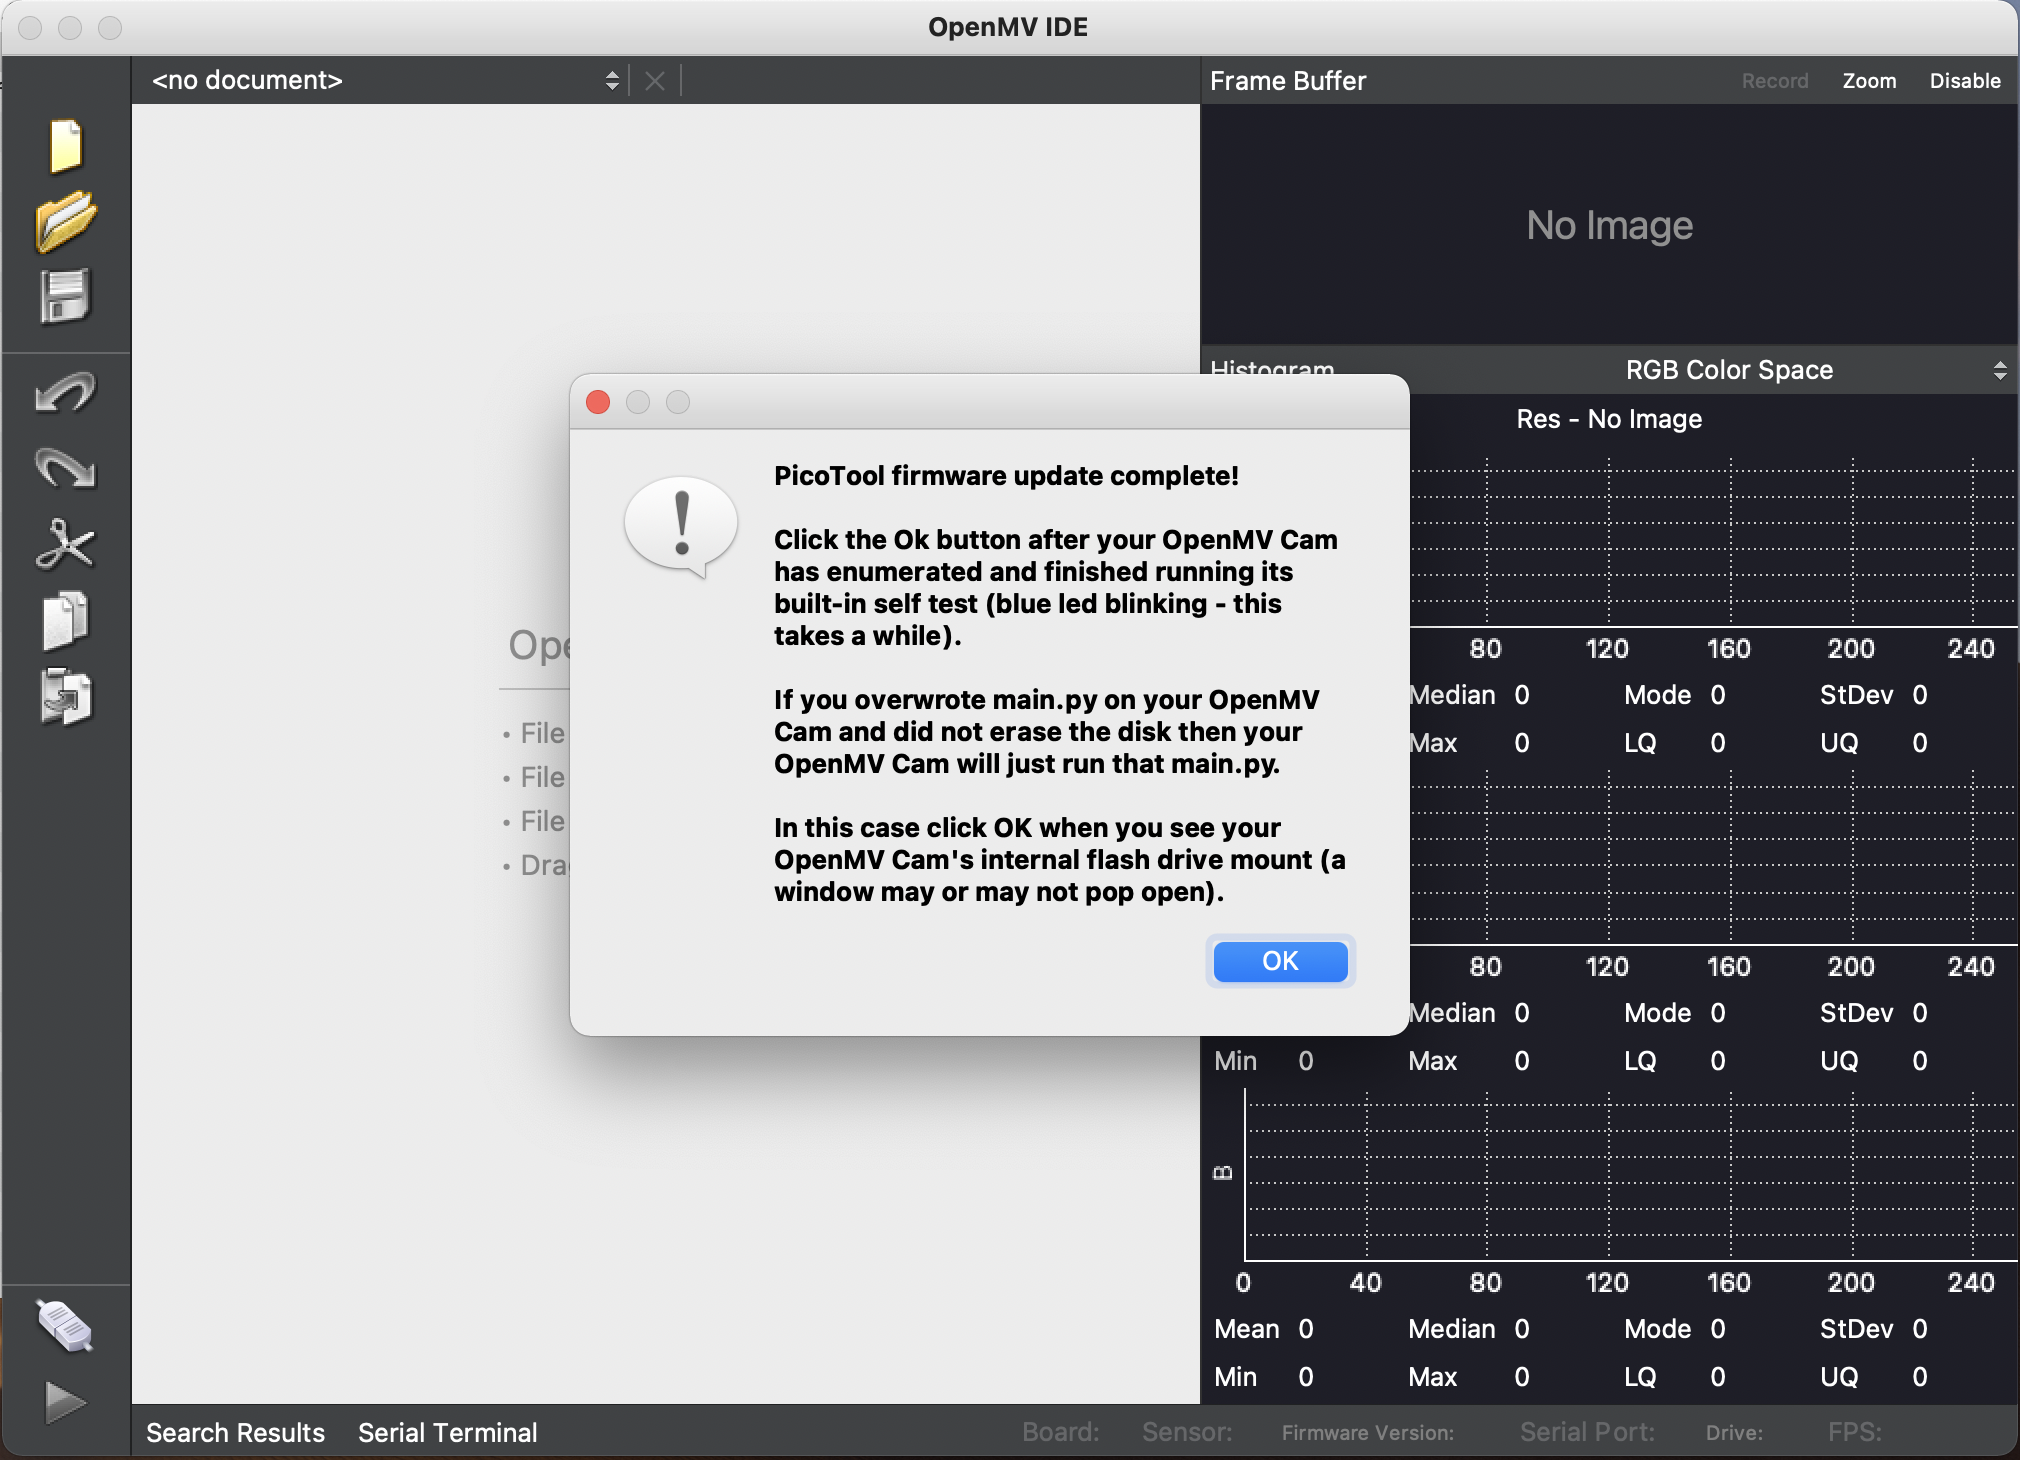The image size is (2020, 1460).
Task: Open an existing script file
Action: 64,222
